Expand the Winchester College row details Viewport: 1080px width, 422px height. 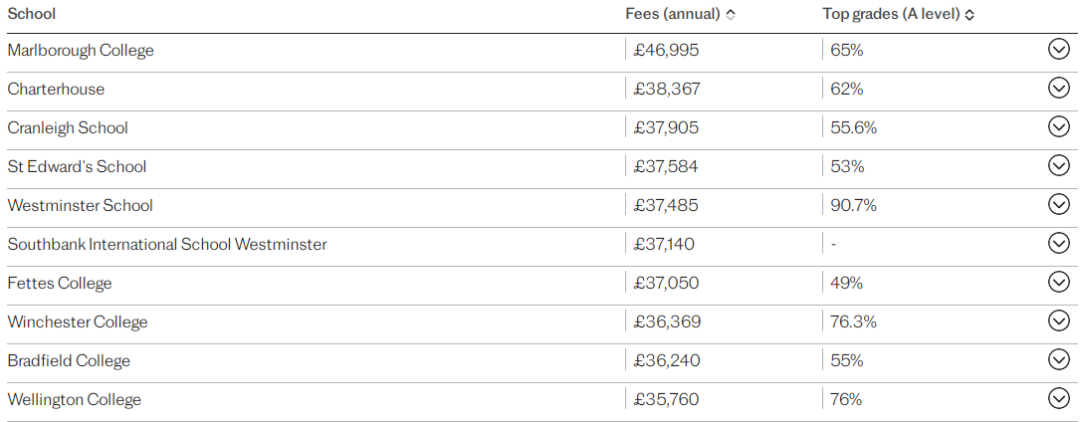click(1058, 321)
